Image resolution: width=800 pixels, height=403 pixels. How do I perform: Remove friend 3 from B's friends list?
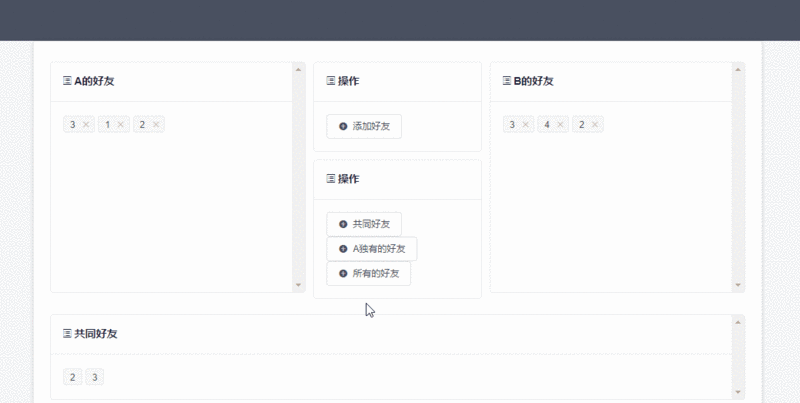pyautogui.click(x=526, y=124)
